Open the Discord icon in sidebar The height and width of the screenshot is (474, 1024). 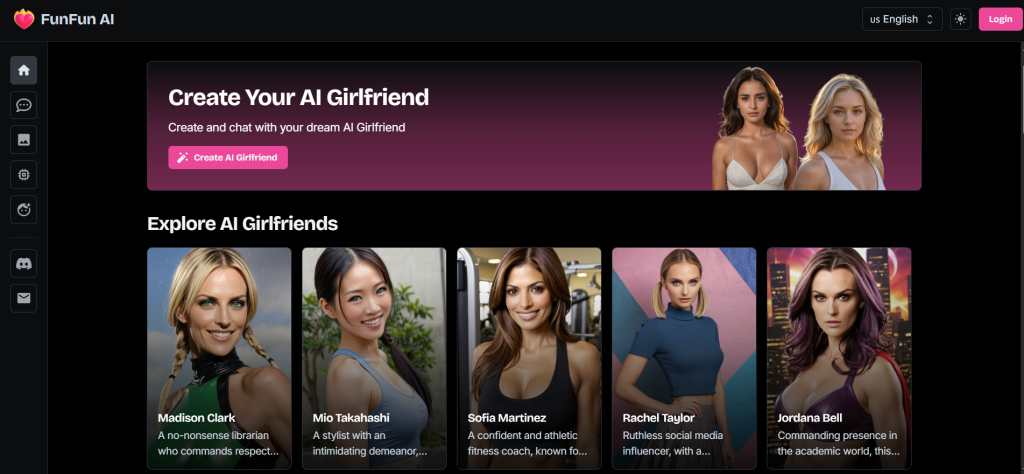(x=24, y=264)
